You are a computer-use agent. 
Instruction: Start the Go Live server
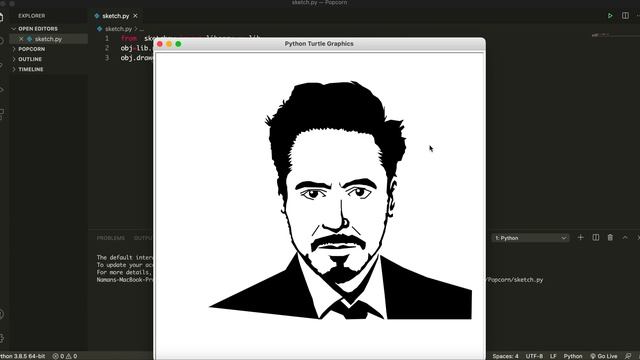(604, 356)
